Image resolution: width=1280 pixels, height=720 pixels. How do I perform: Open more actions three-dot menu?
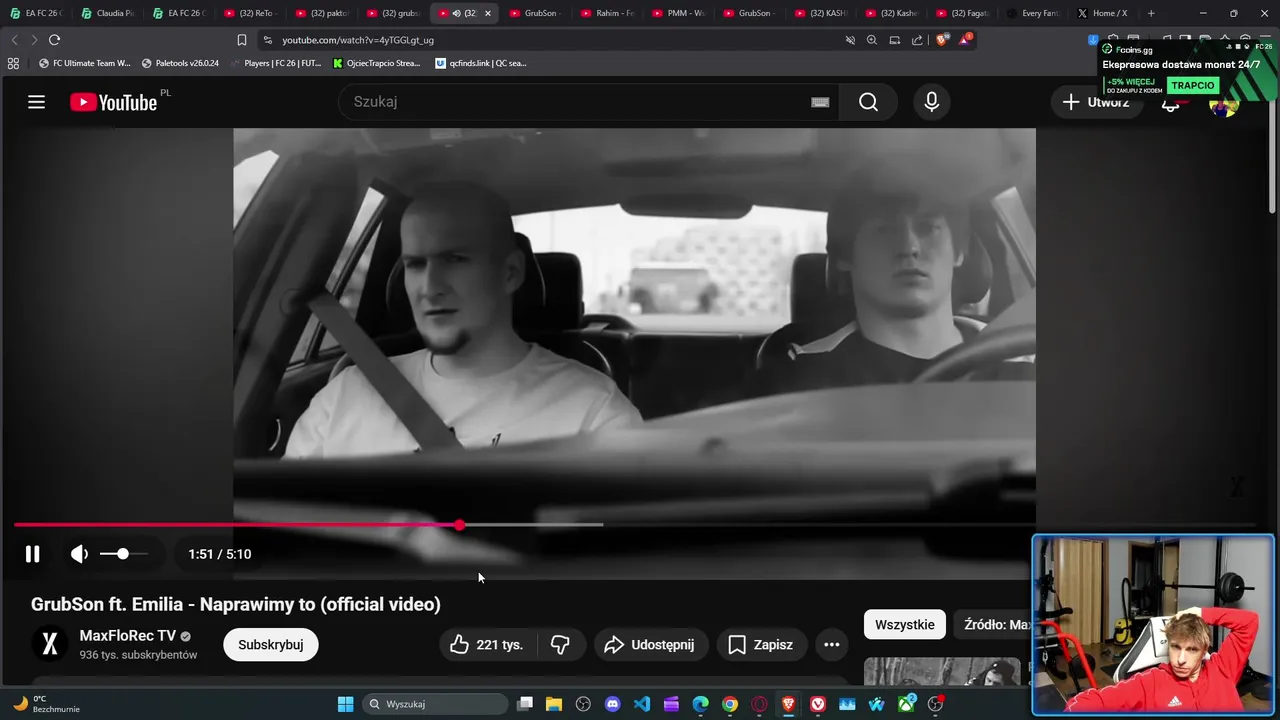click(x=831, y=645)
